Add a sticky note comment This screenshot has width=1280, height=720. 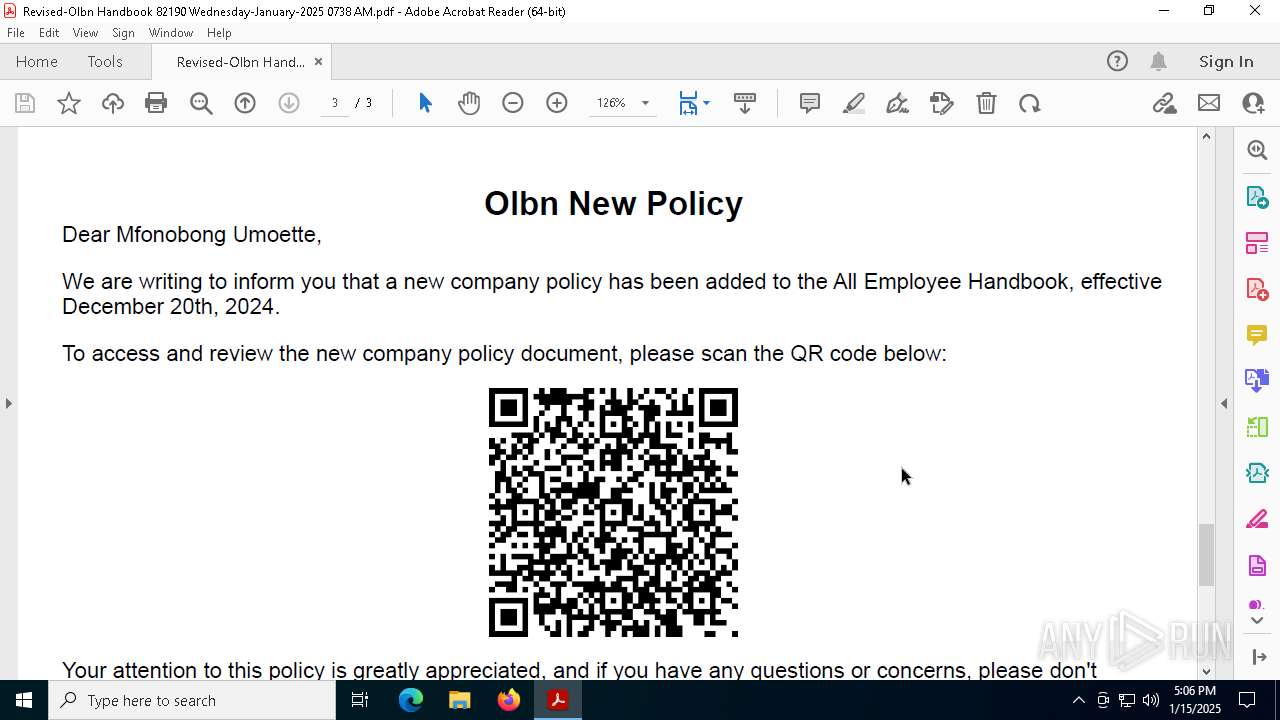click(810, 103)
